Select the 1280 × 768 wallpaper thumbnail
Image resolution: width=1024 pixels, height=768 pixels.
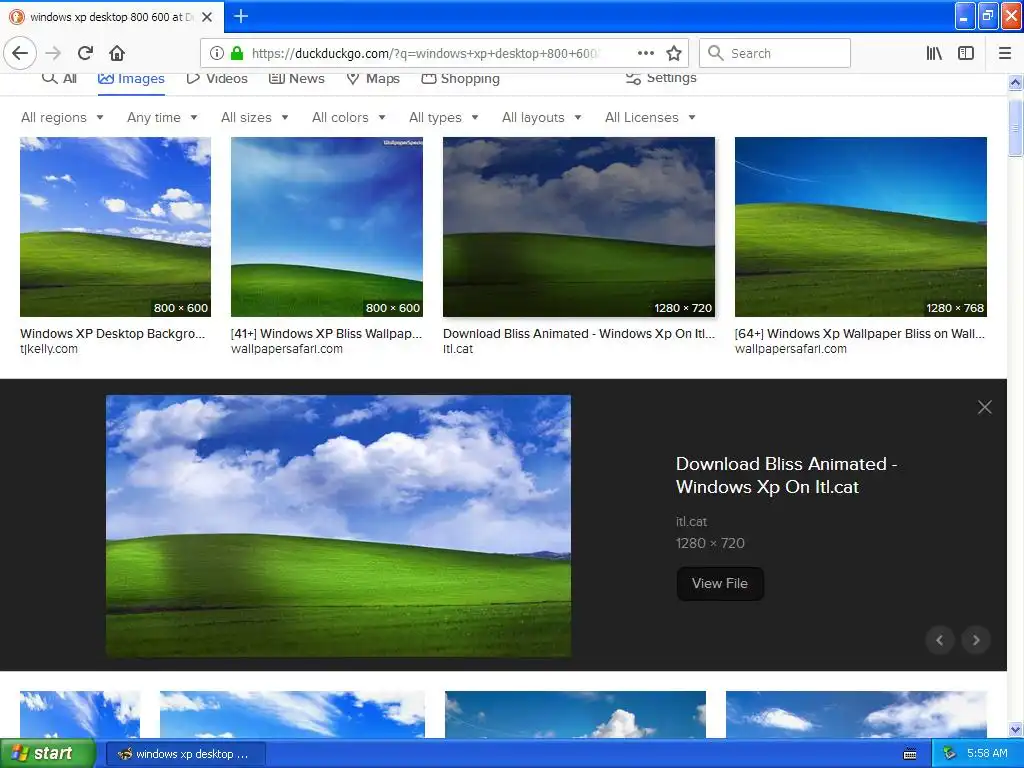point(861,227)
